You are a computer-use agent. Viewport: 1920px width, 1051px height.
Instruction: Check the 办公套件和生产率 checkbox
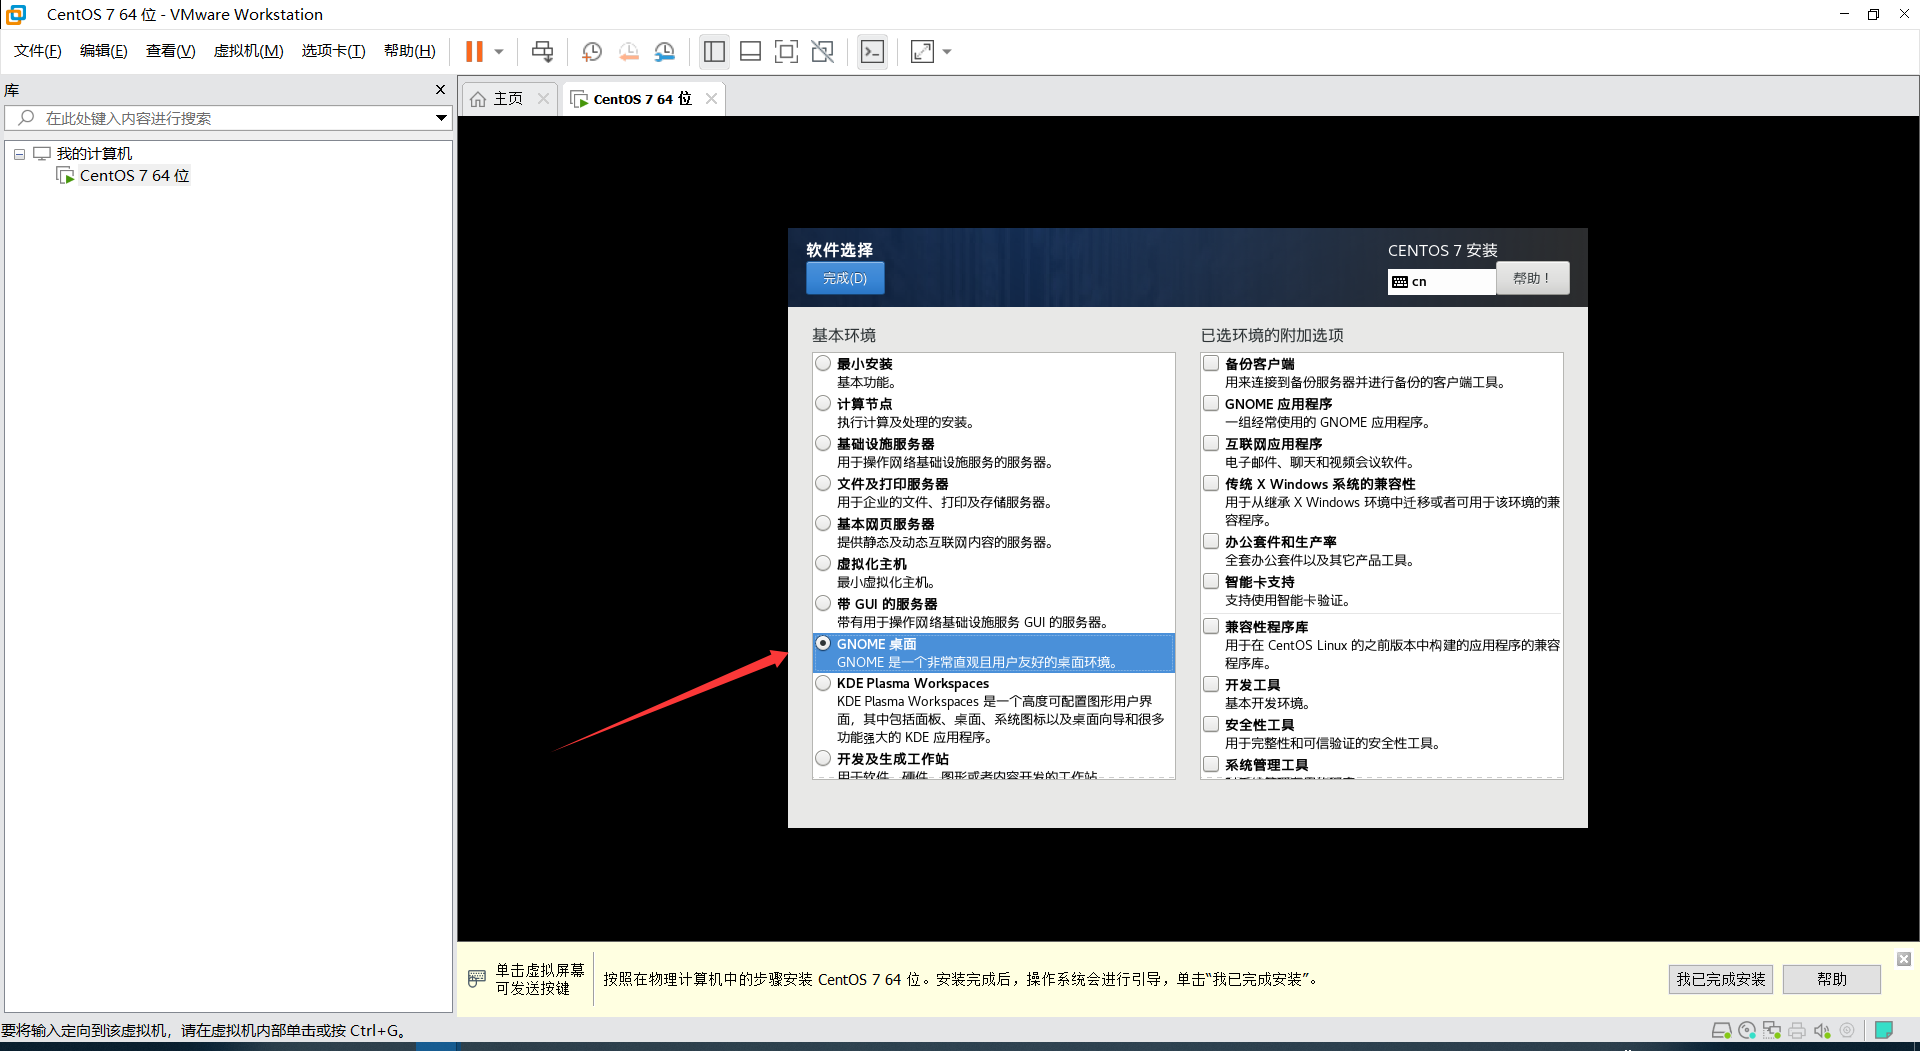point(1211,541)
